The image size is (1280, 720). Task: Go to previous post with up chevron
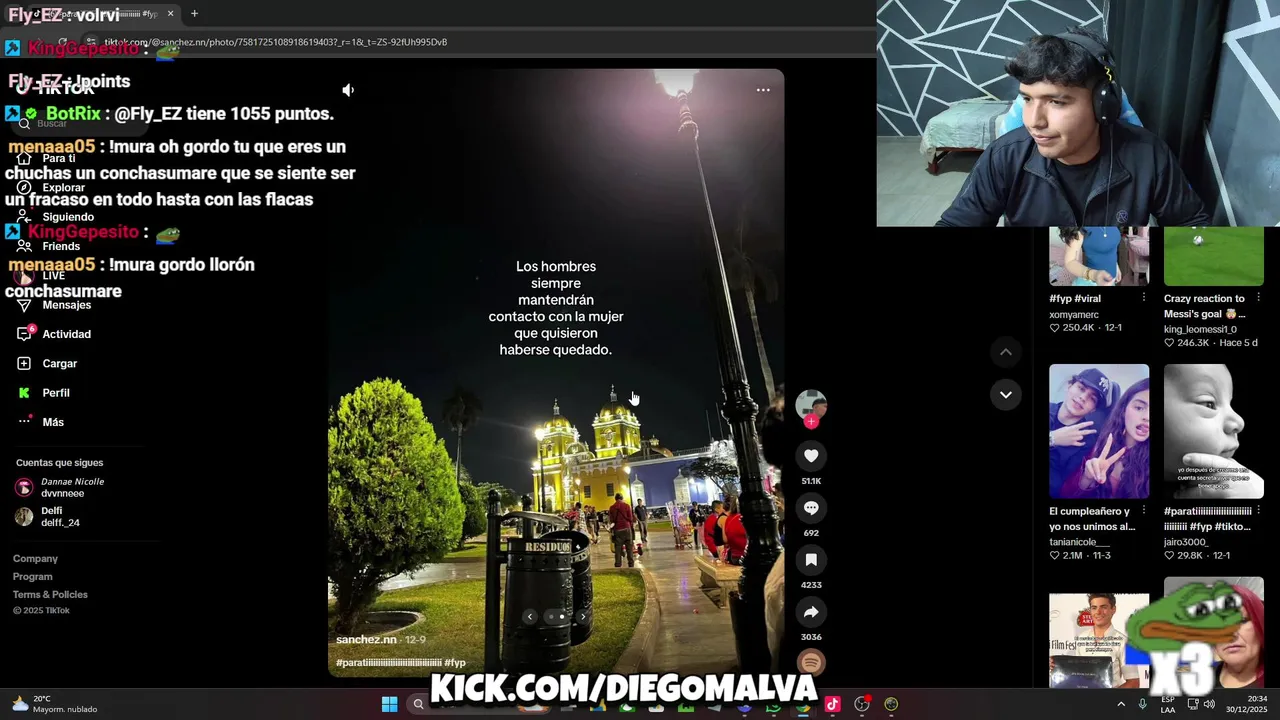1006,352
